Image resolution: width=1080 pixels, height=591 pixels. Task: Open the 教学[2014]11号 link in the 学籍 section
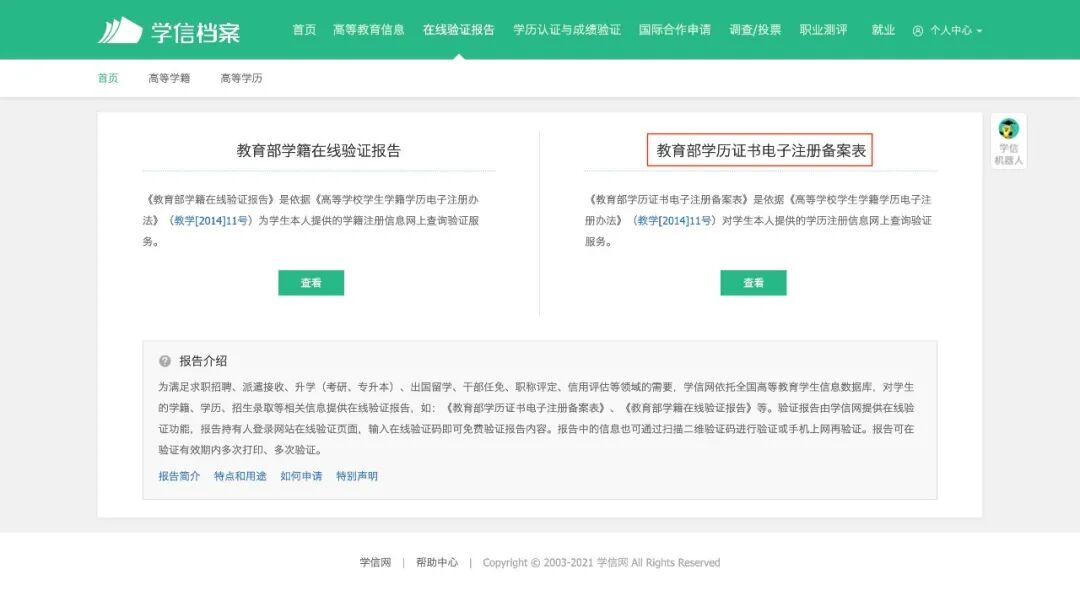click(210, 220)
